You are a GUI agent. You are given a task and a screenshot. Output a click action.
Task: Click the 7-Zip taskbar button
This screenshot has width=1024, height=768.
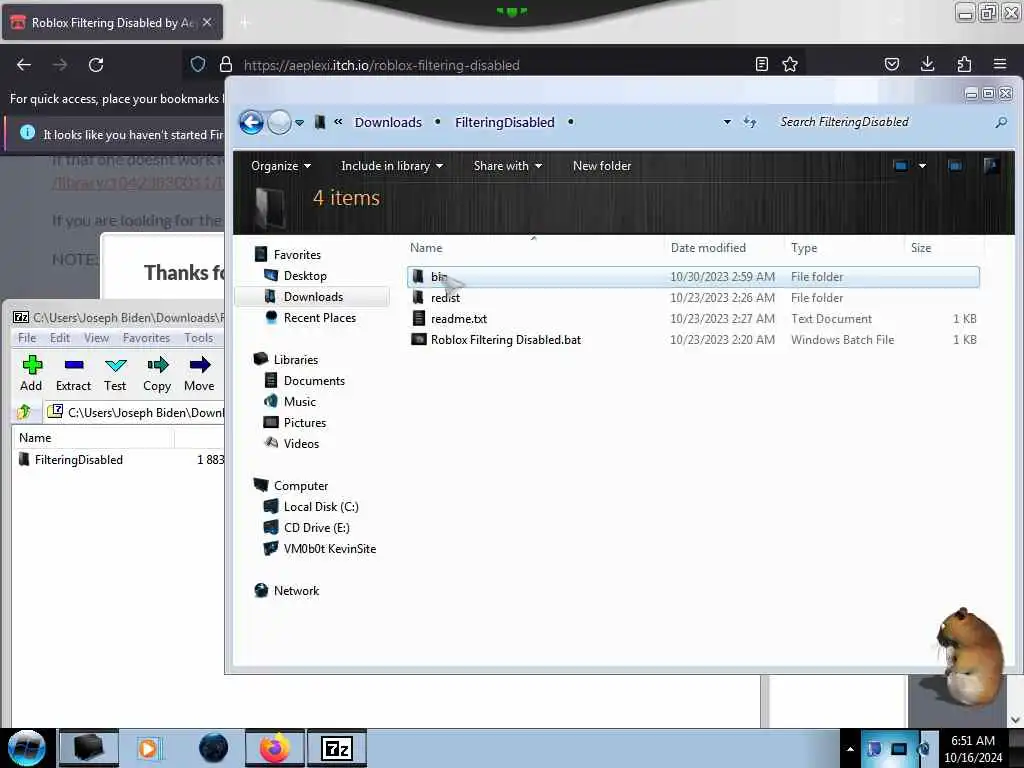[337, 748]
